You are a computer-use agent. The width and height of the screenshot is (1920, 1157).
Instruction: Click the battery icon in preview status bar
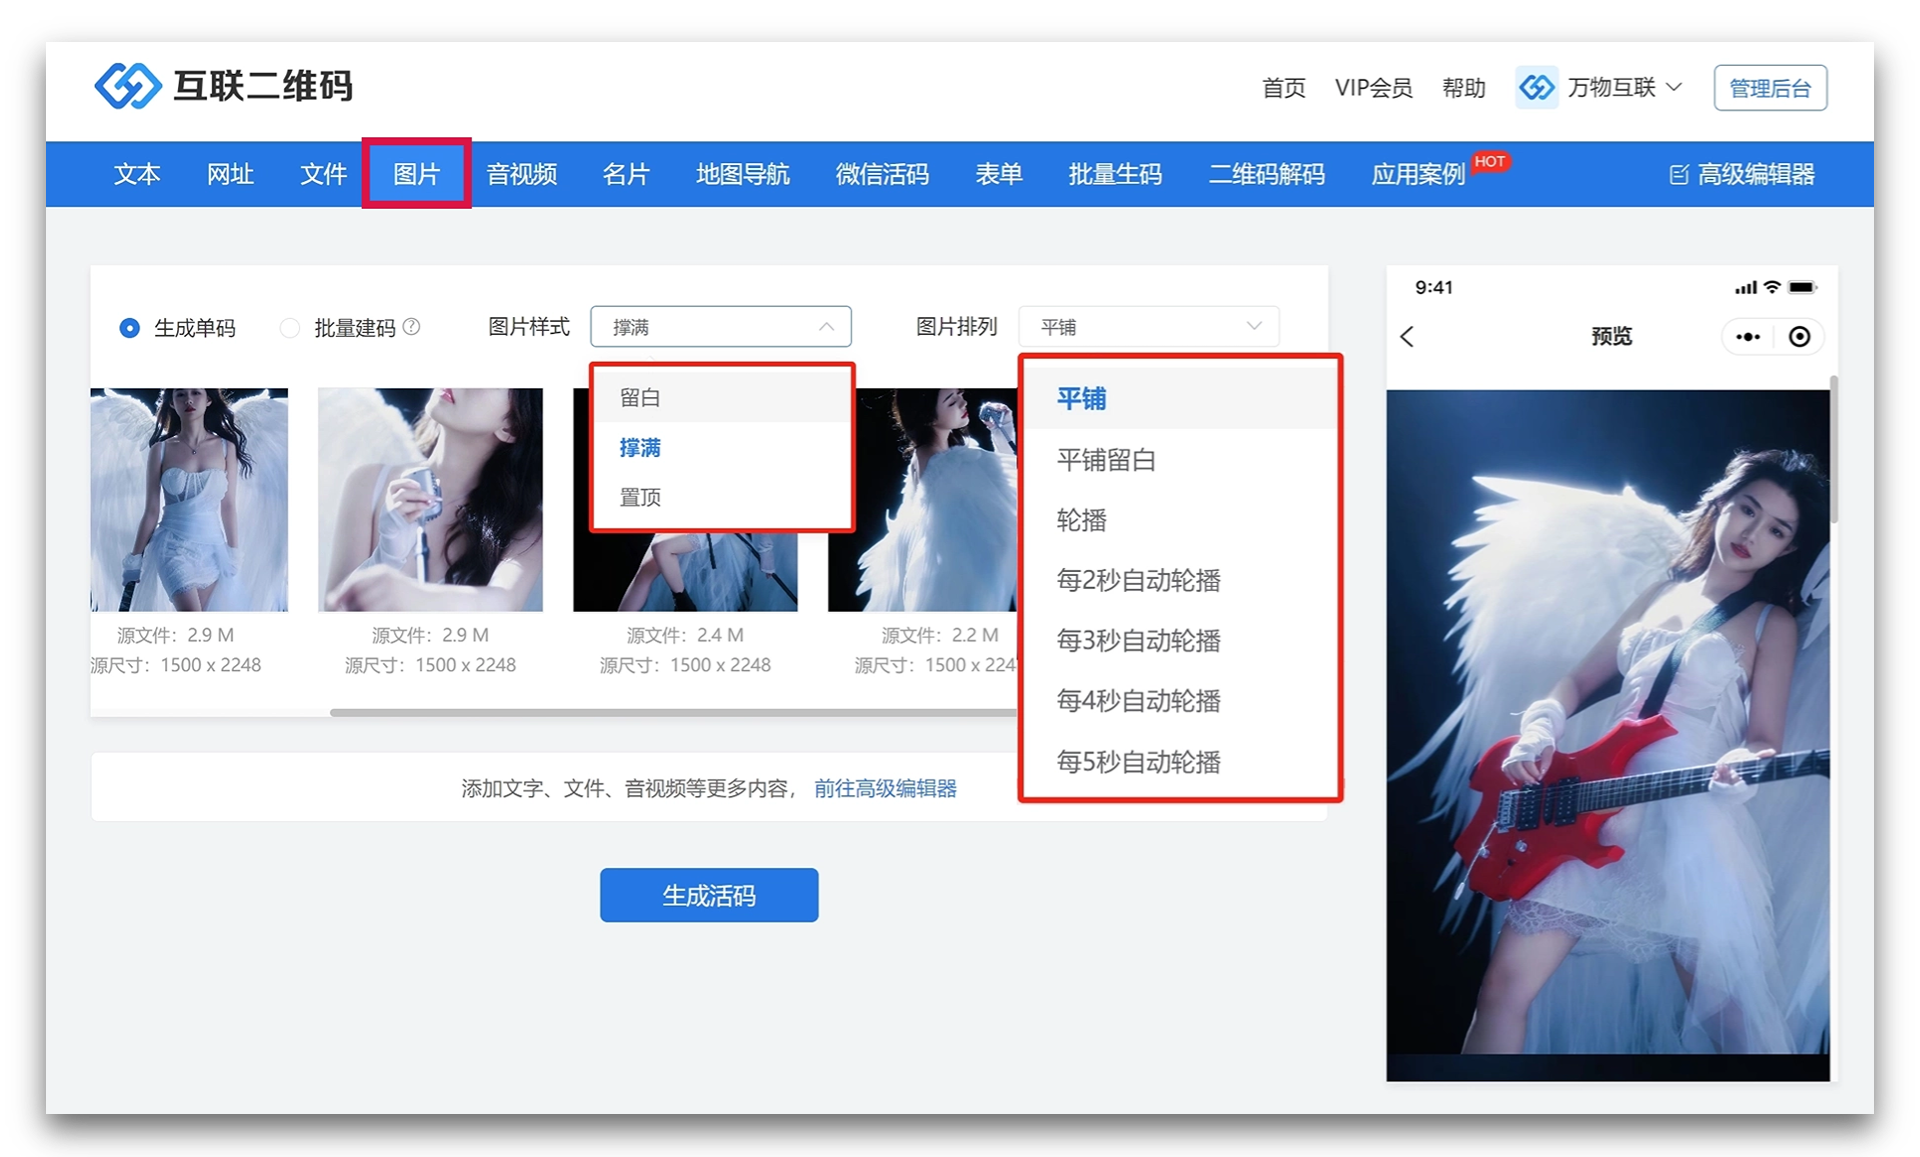[x=1802, y=287]
